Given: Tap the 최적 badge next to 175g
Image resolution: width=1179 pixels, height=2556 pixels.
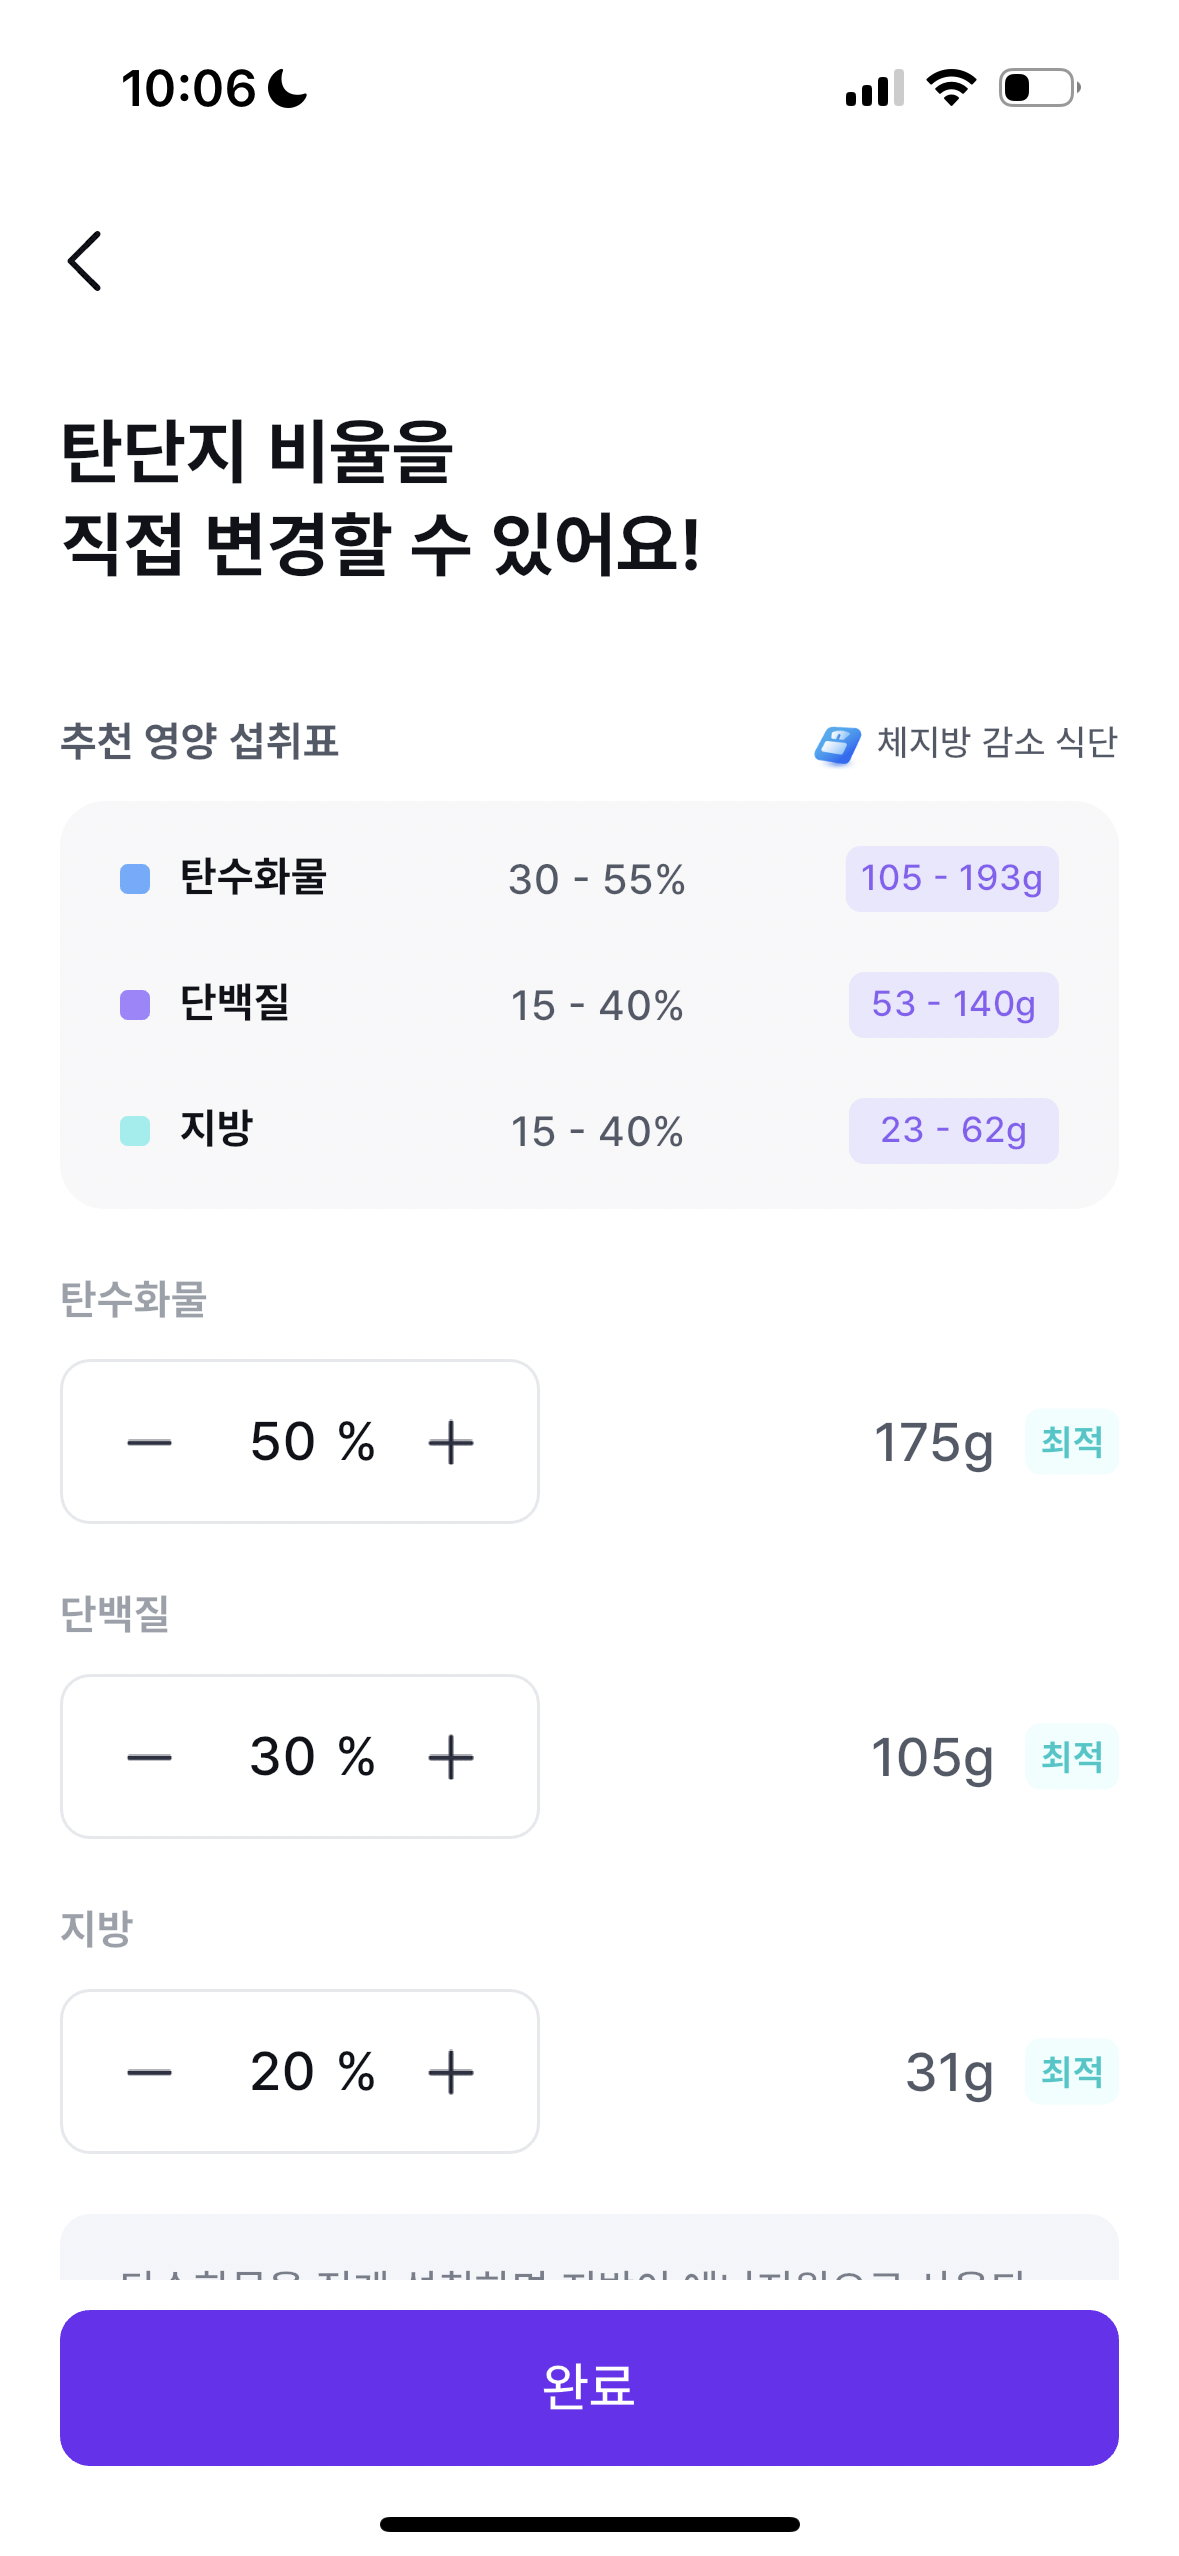Looking at the screenshot, I should [1071, 1442].
